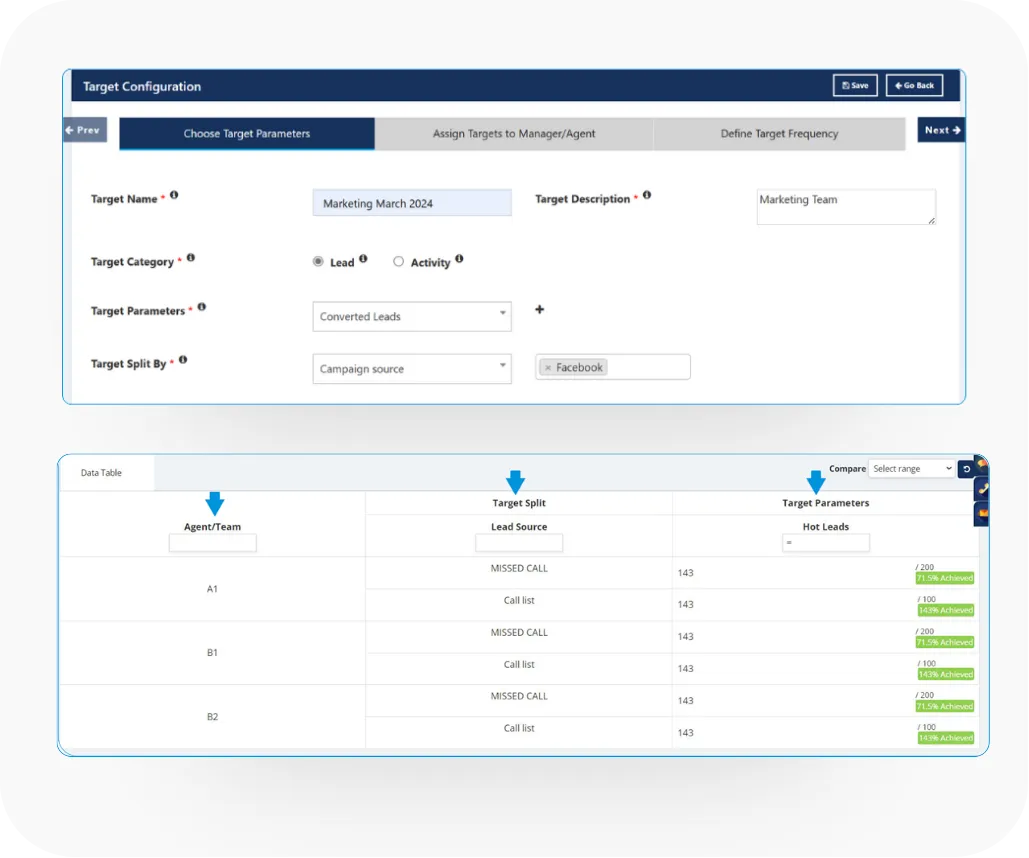Select the Lead radio button
Viewport: 1029px width, 858px height.
[x=318, y=261]
